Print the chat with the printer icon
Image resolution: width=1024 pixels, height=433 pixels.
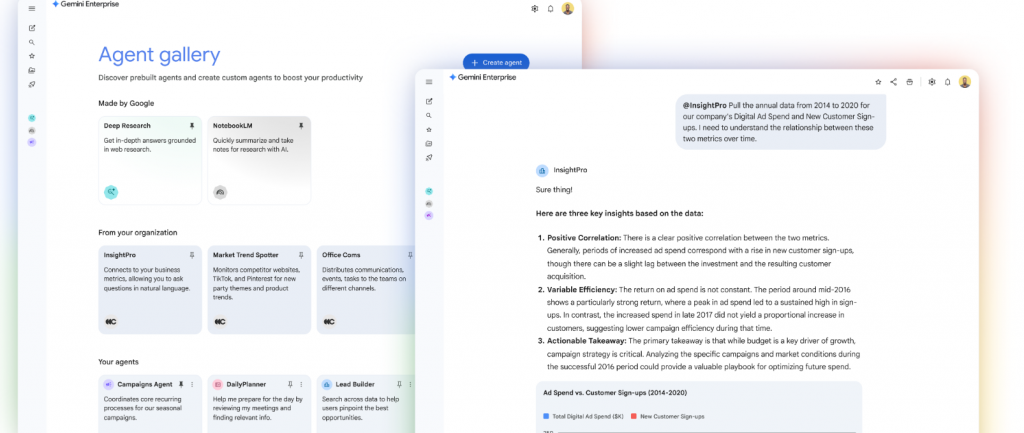(910, 82)
